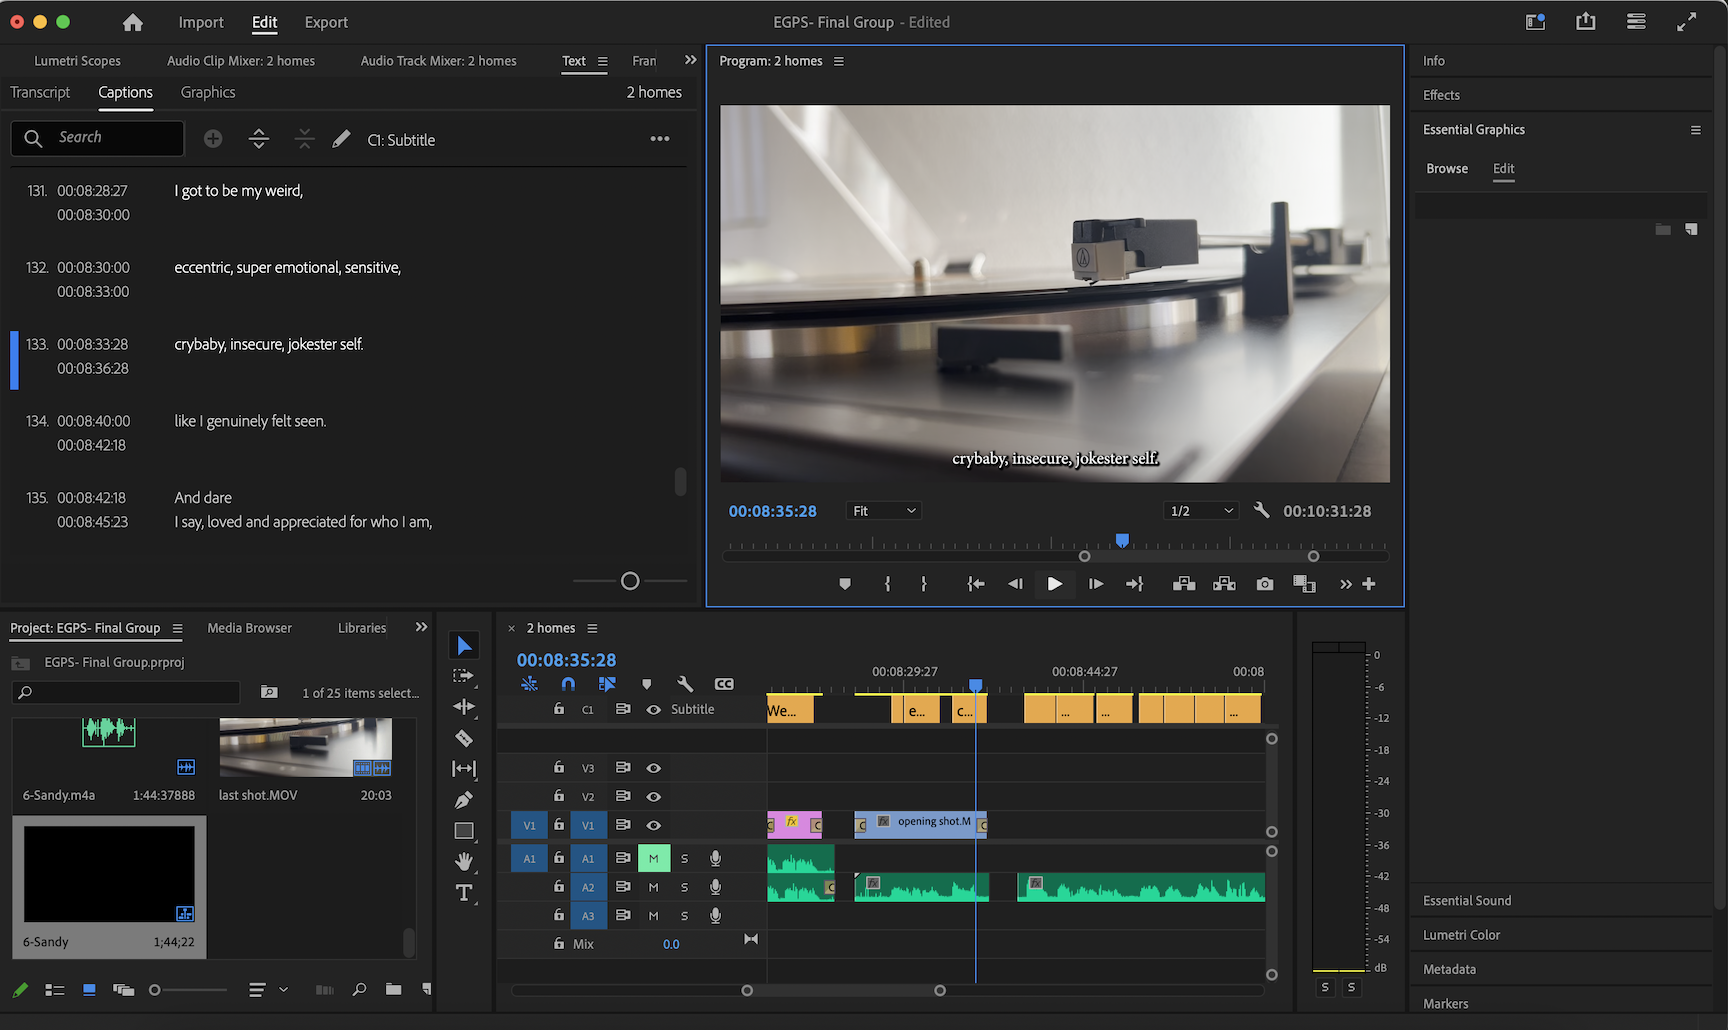
Task: Click the Split caption icon
Action: tap(259, 139)
